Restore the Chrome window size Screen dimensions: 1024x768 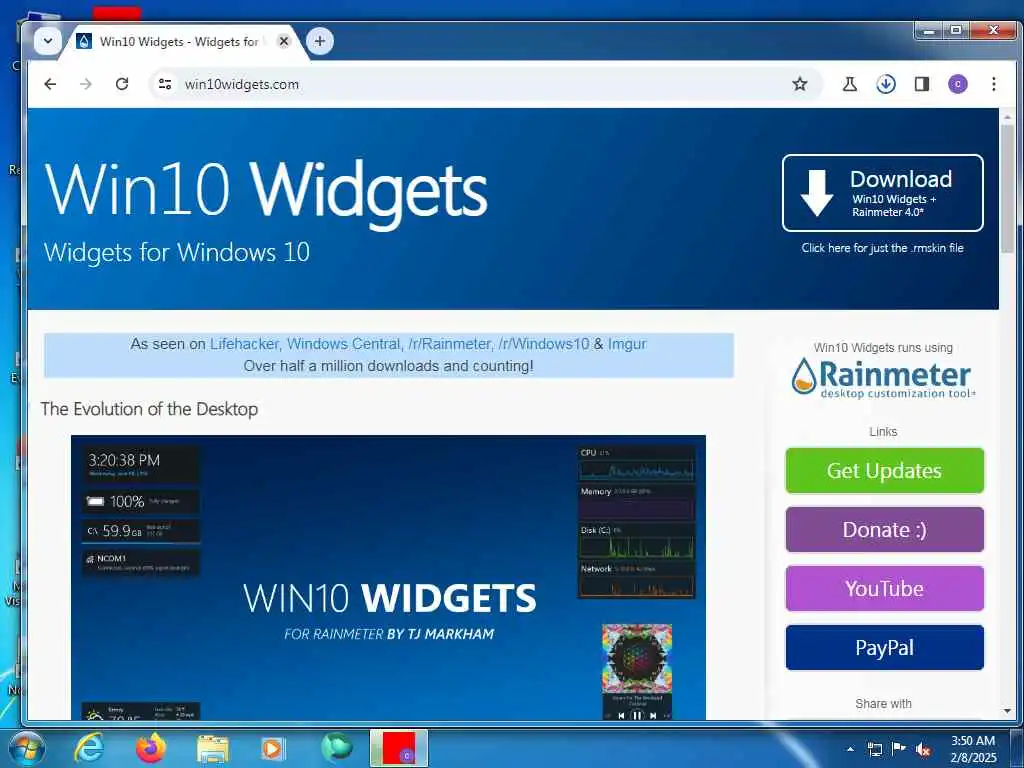coord(956,31)
